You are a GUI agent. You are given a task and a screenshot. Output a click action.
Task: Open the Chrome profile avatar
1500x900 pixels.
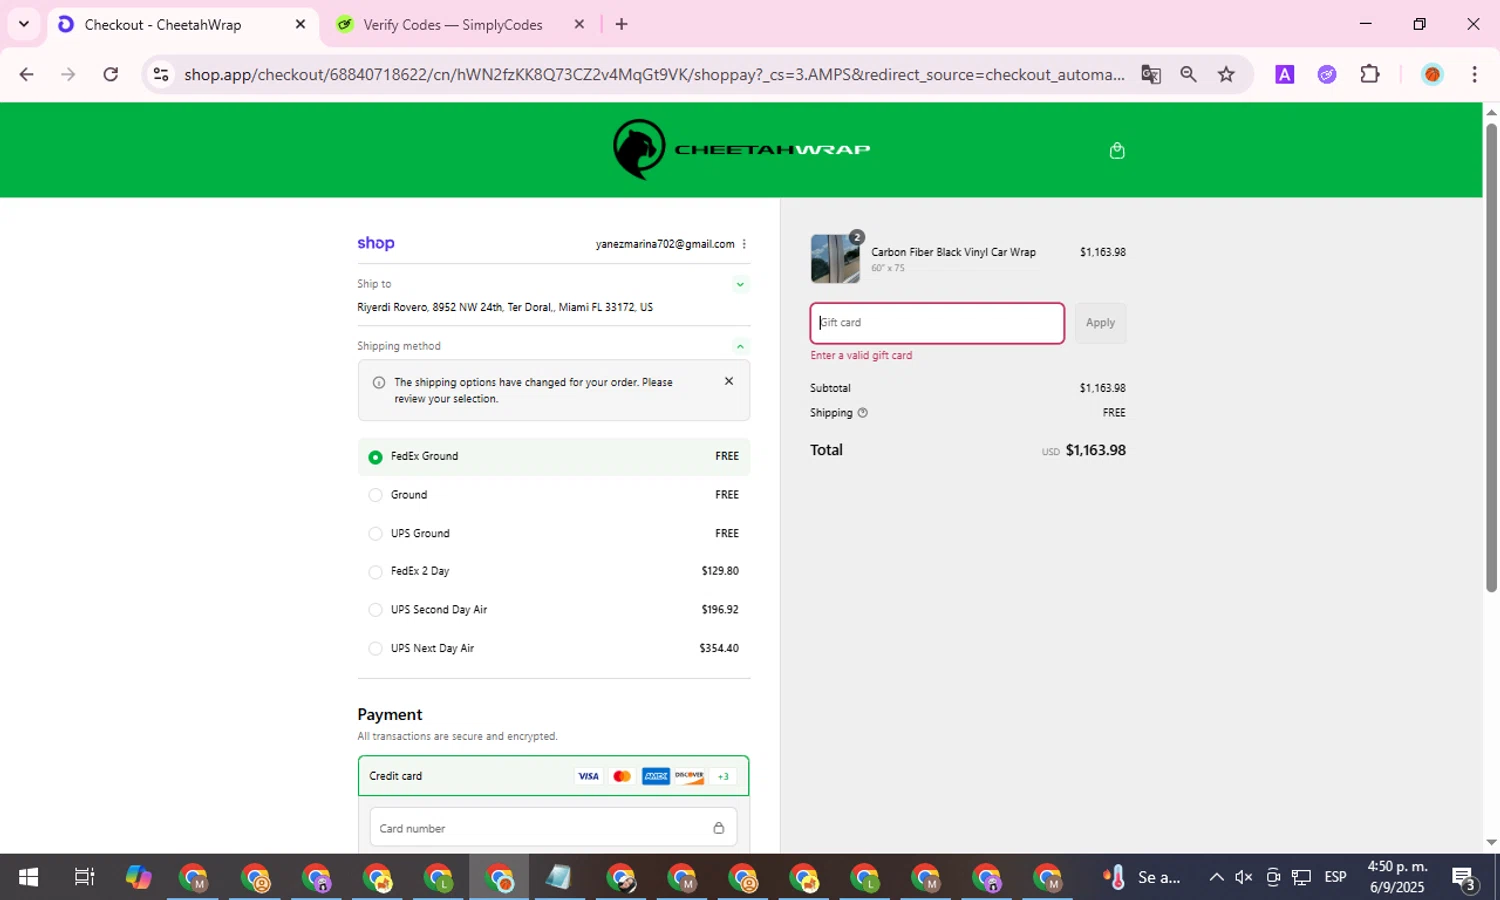coord(1432,74)
